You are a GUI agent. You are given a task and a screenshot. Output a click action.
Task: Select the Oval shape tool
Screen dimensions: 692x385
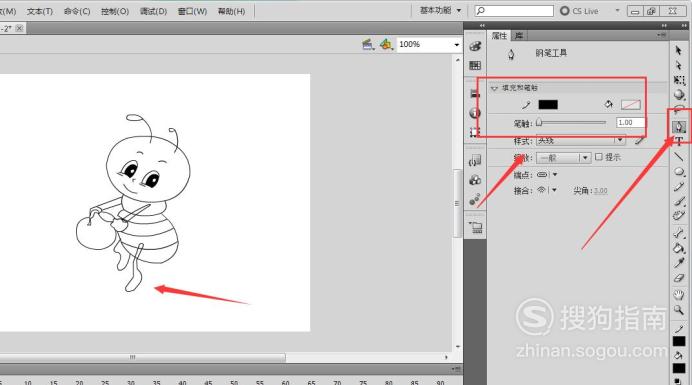click(679, 171)
